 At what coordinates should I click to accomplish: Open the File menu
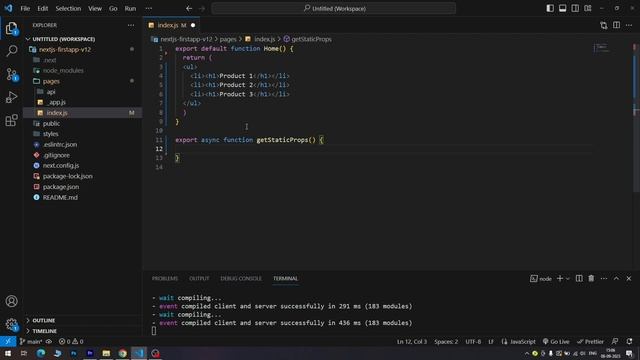click(25, 8)
